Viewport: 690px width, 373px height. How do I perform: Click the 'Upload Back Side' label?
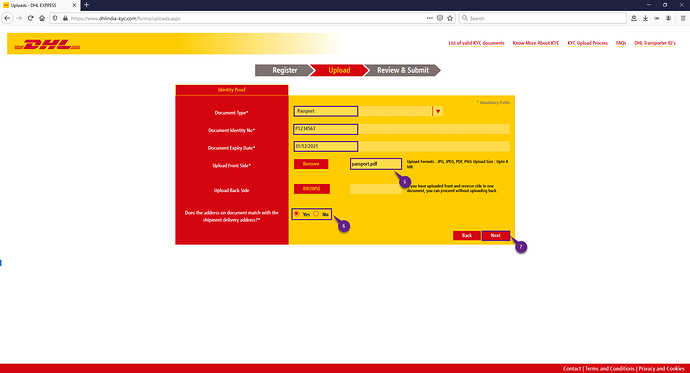point(231,190)
